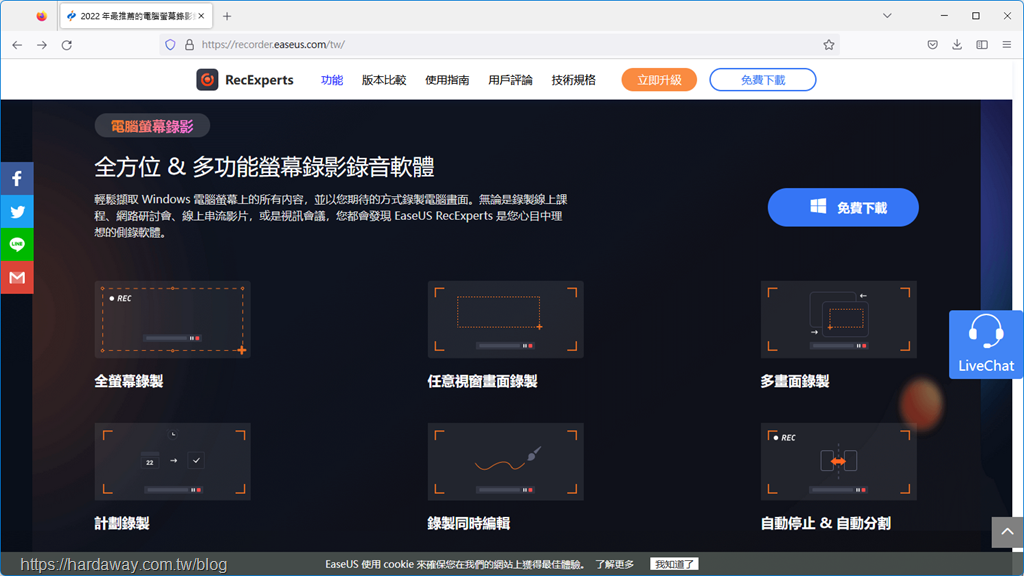Click the 計劃錄製 feature title

(x=122, y=523)
